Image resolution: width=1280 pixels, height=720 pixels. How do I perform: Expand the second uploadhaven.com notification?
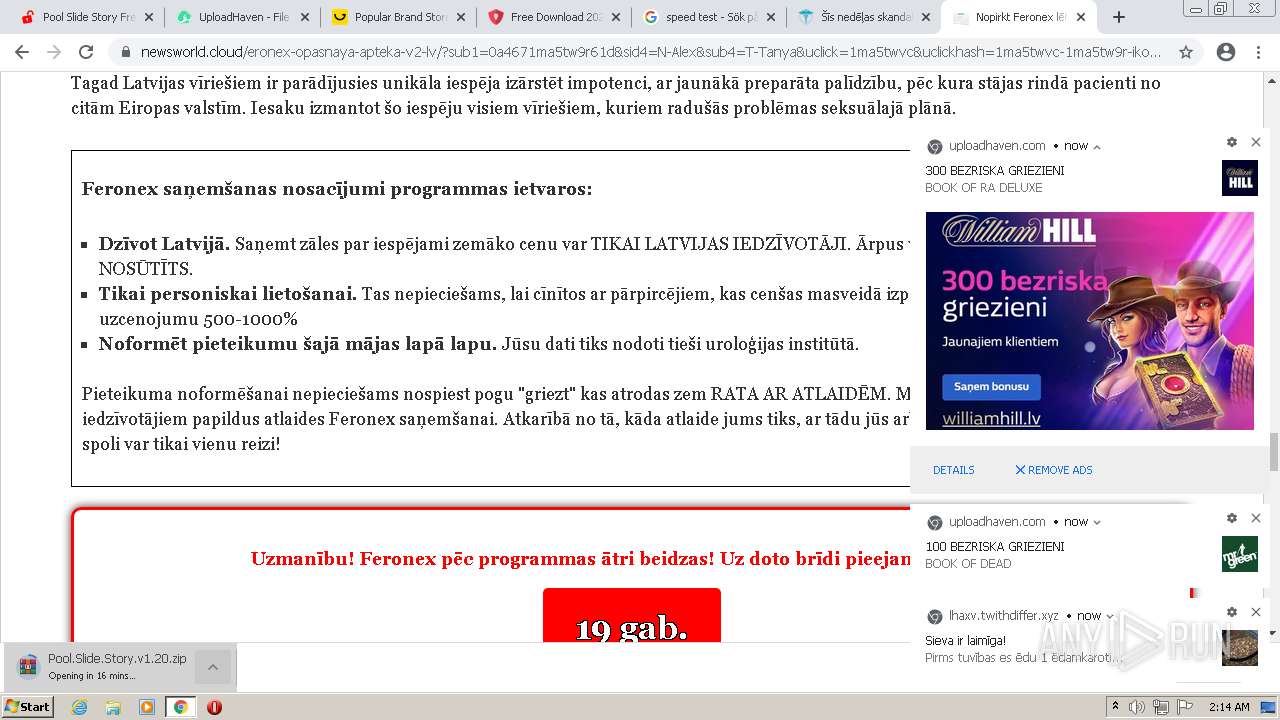point(1097,522)
